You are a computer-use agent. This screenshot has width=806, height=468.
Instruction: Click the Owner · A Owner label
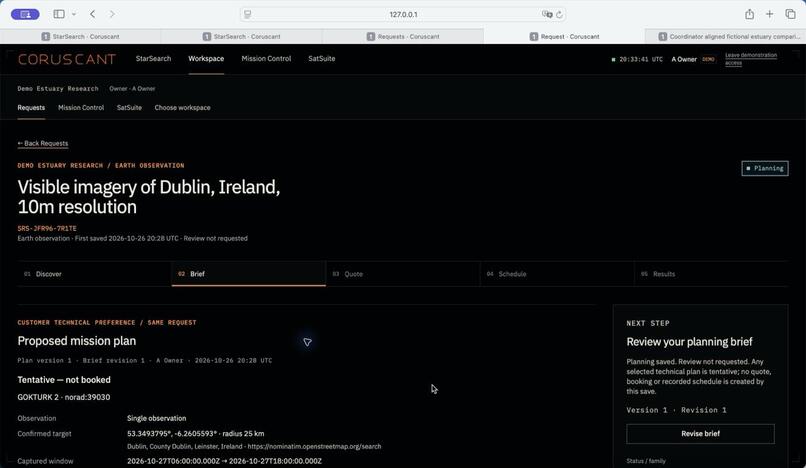(132, 88)
